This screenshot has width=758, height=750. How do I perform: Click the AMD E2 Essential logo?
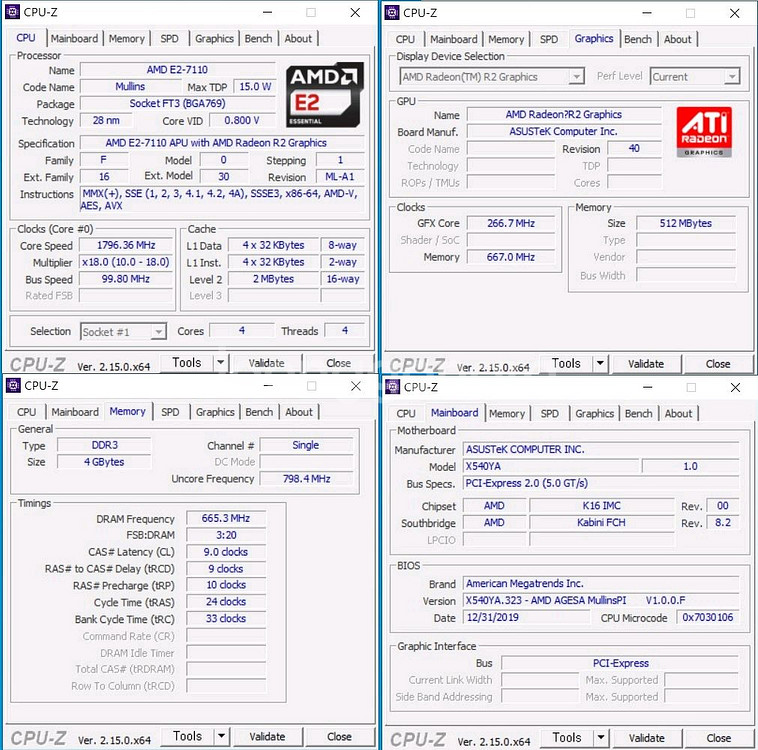tap(324, 95)
